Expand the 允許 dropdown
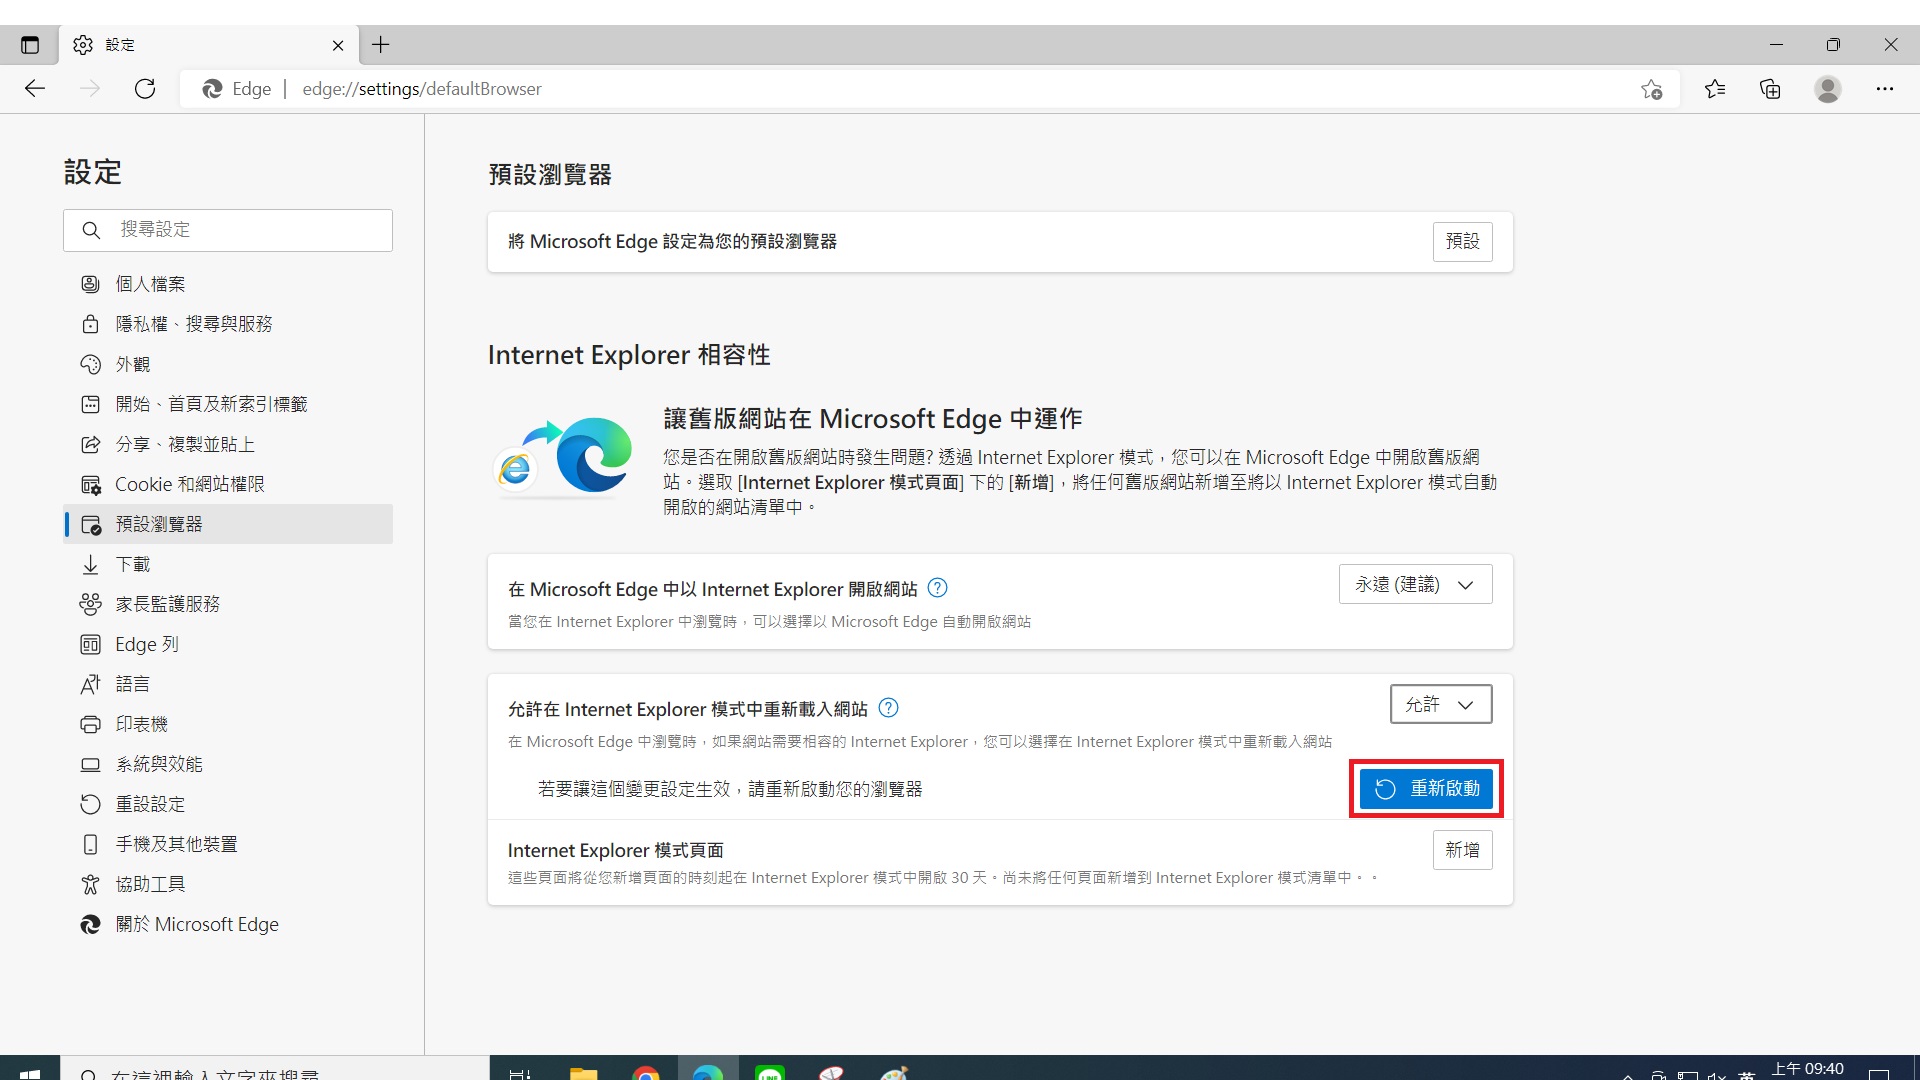 point(1440,704)
